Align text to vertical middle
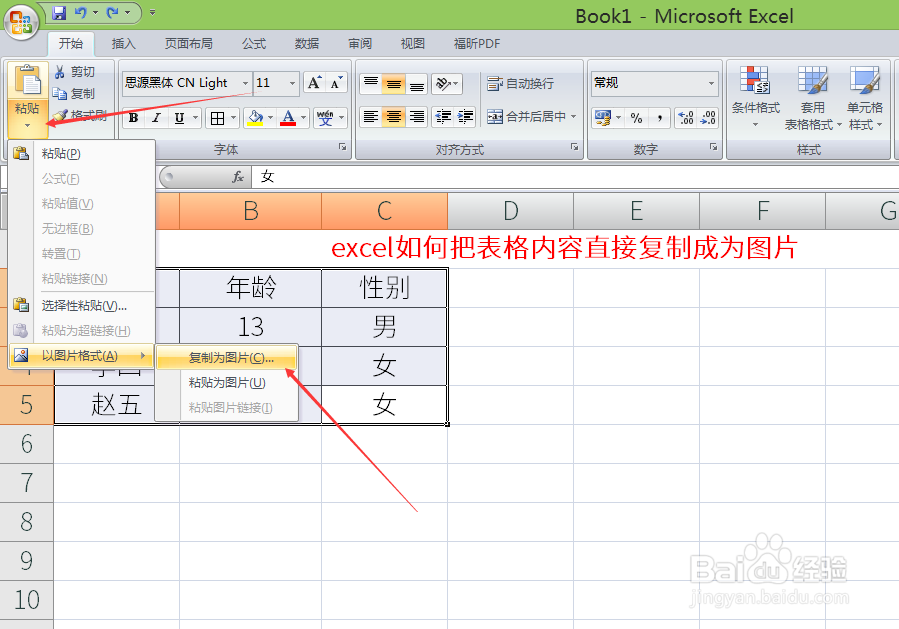 393,84
